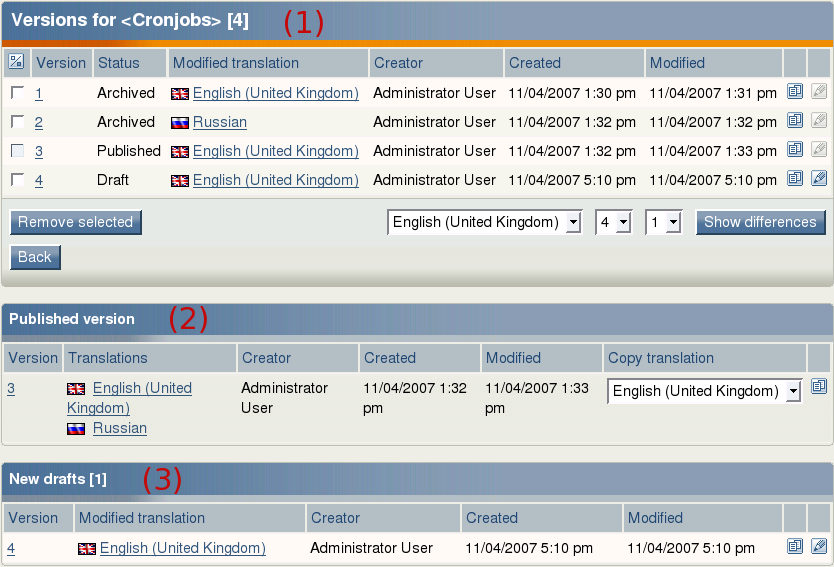
Task: Click disabled edit icon for version 2
Action: pos(819,120)
